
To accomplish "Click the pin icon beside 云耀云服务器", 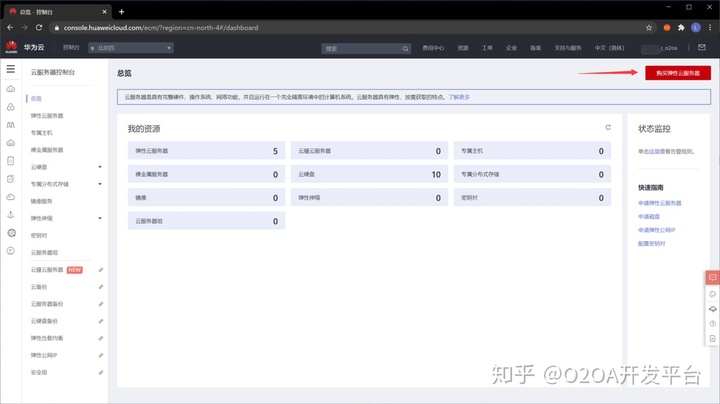I will tap(101, 270).
